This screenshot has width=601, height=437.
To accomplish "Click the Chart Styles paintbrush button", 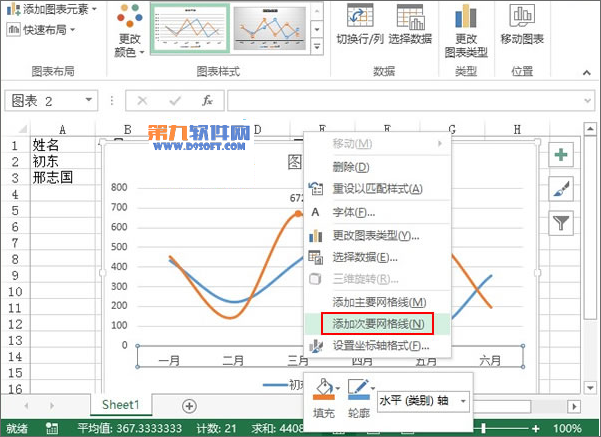I will tap(561, 189).
